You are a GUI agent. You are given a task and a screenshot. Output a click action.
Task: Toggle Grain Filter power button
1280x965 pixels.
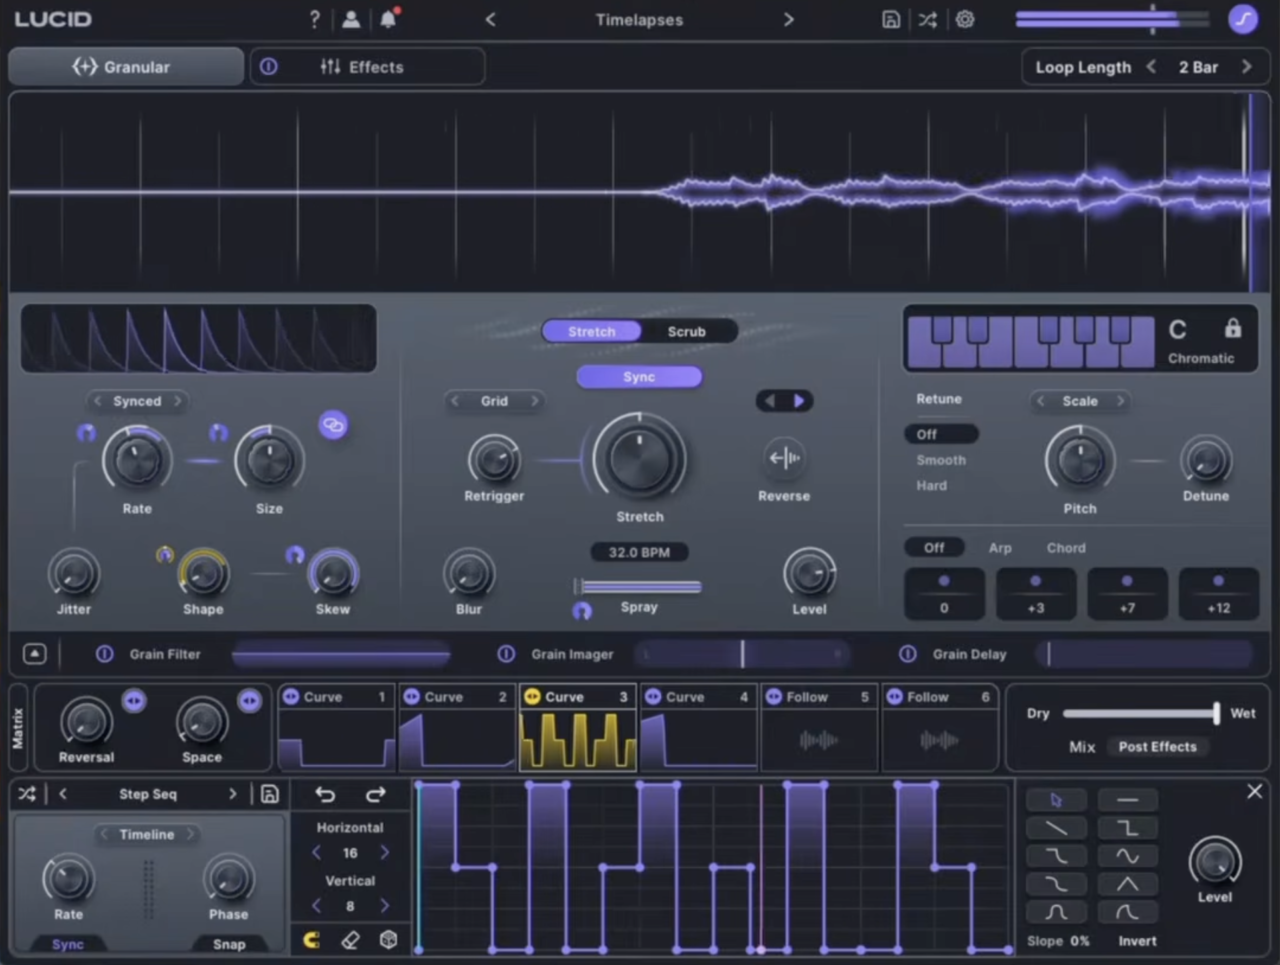point(104,654)
